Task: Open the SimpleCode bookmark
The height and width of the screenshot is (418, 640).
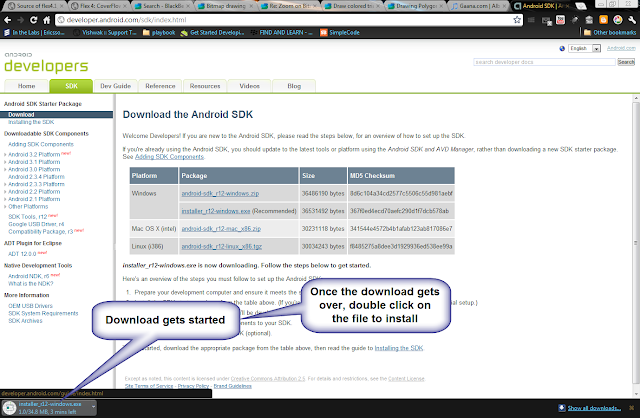Action: tap(340, 32)
